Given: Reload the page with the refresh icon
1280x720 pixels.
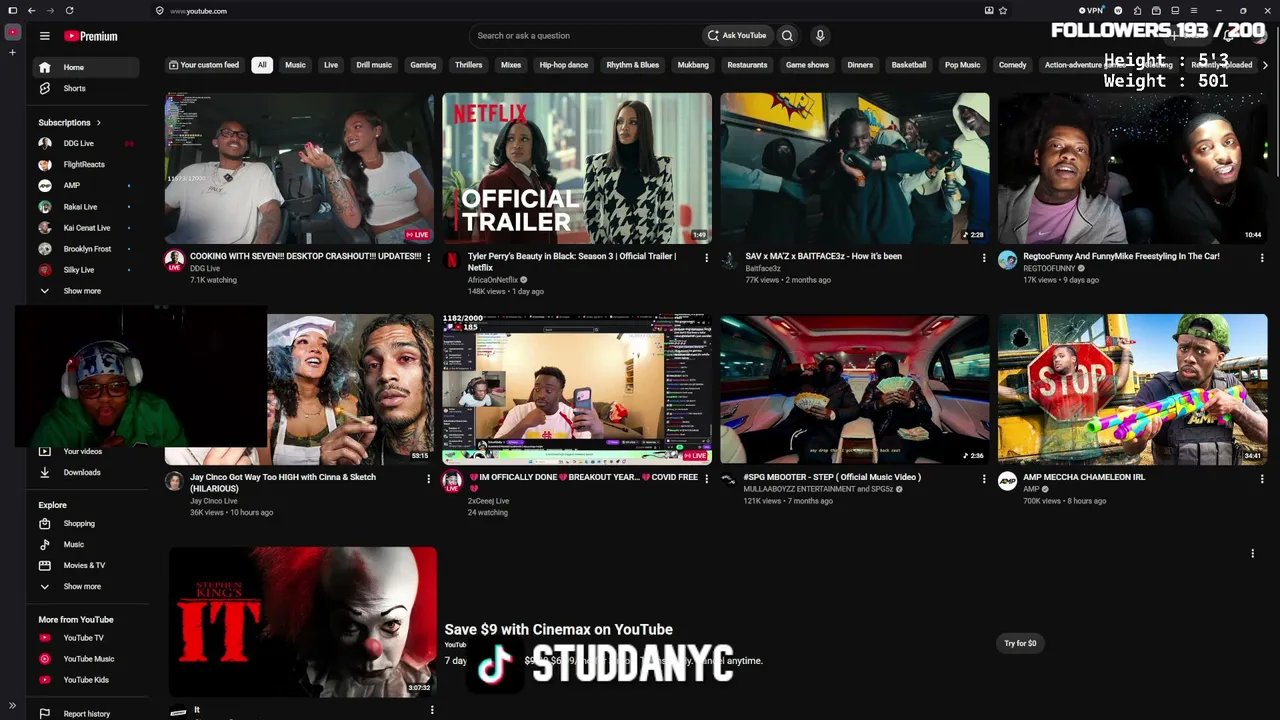Looking at the screenshot, I should click(69, 10).
